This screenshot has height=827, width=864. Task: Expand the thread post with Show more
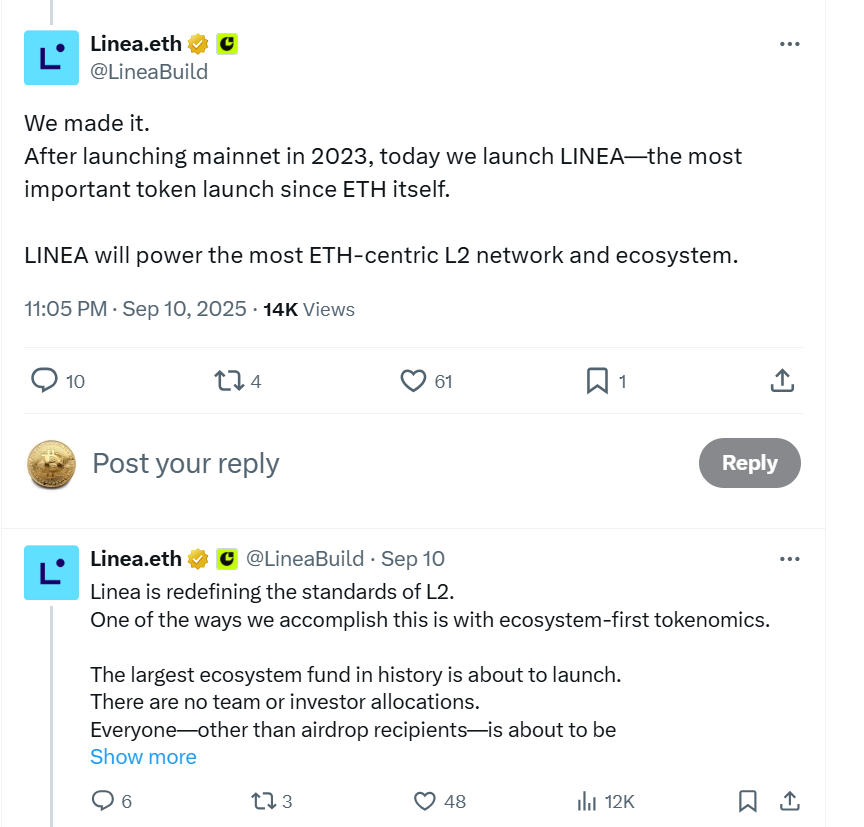point(143,757)
